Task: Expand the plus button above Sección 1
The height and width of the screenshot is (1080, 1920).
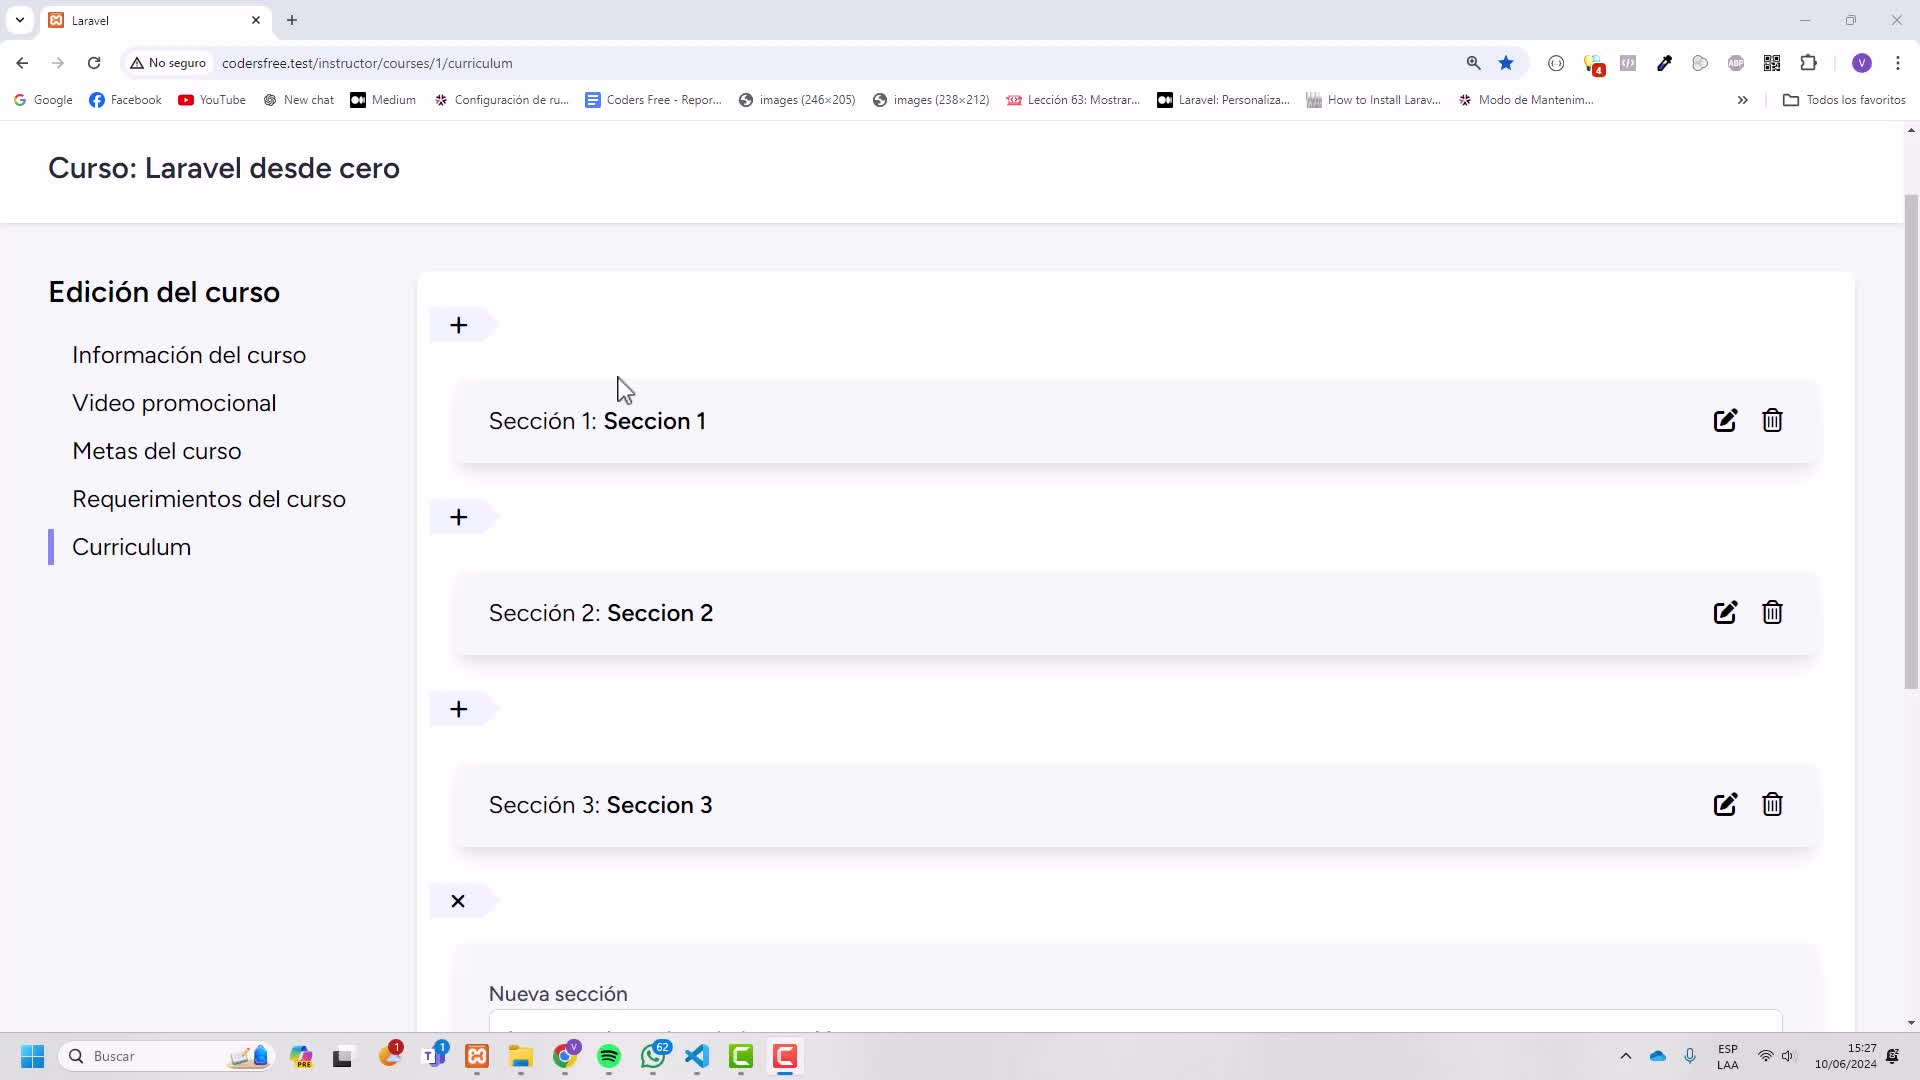Action: (459, 325)
